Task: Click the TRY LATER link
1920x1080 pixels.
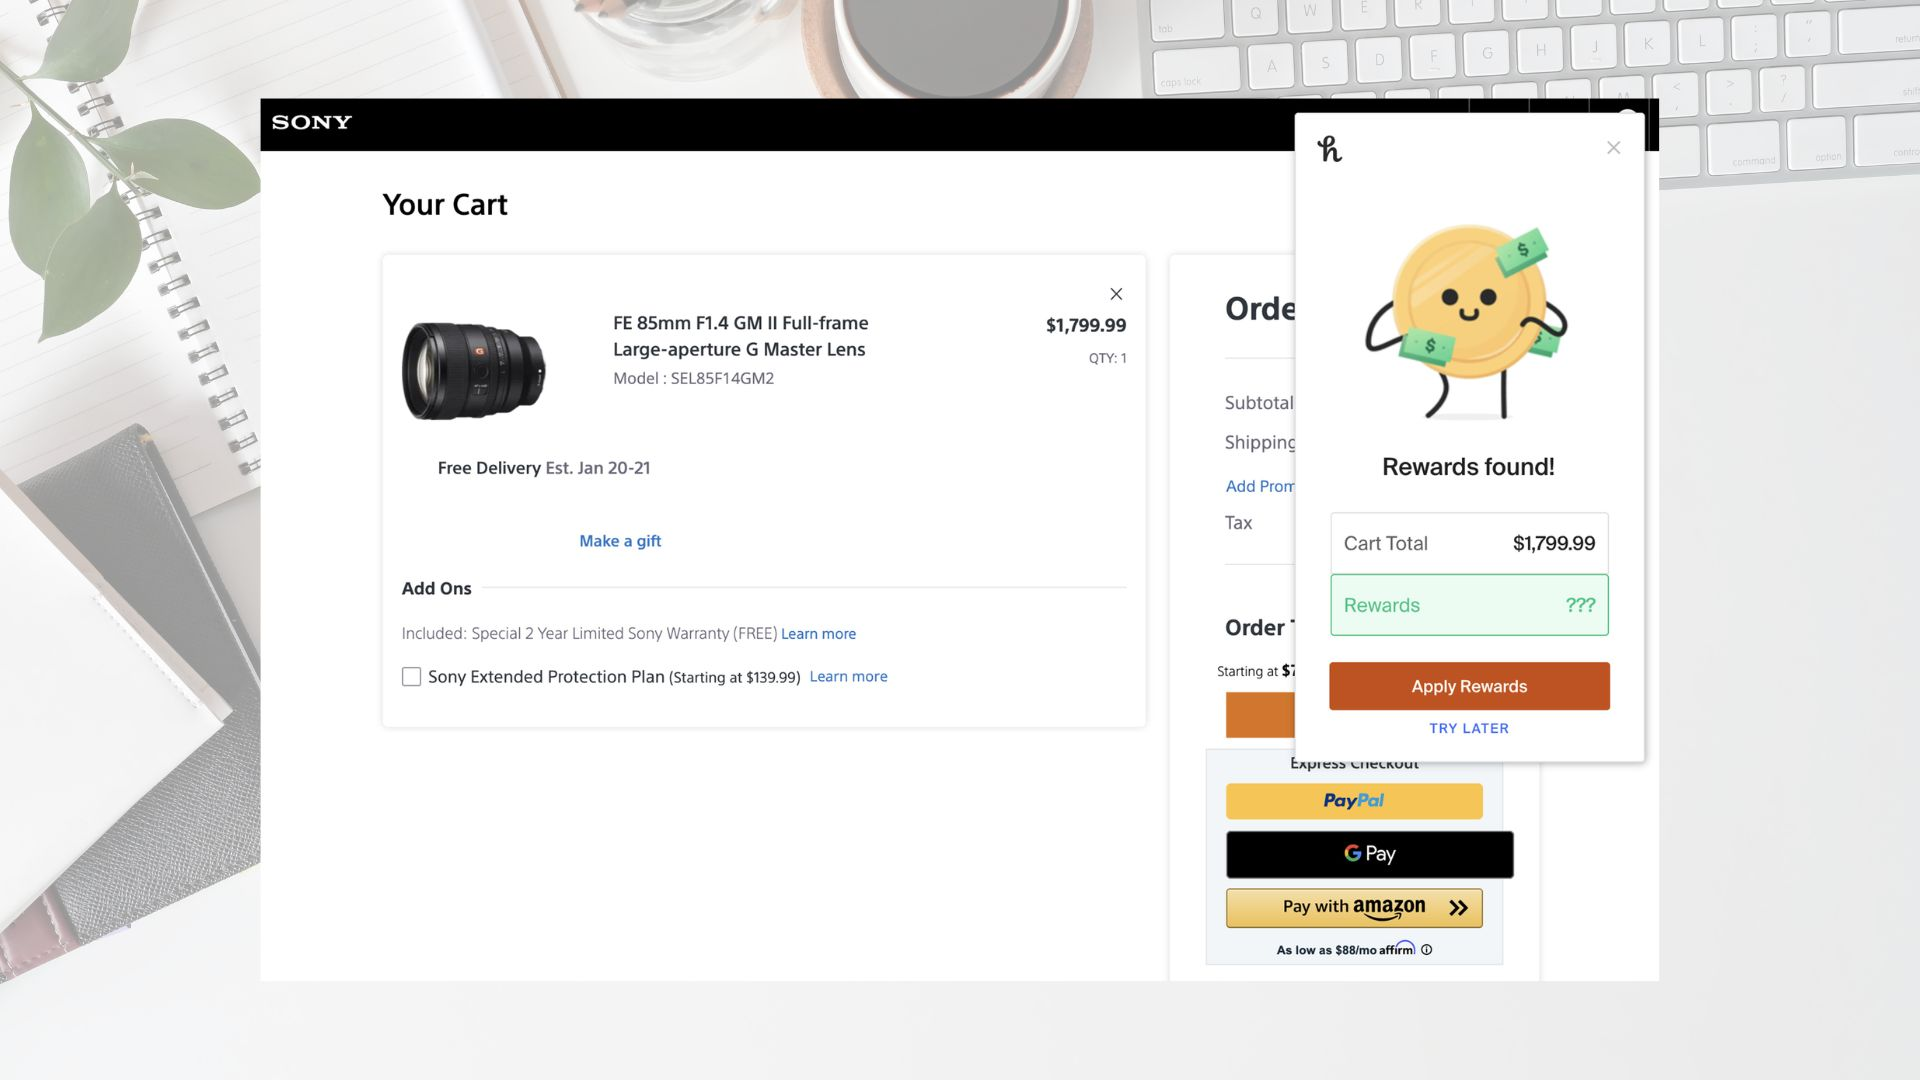Action: click(1468, 728)
